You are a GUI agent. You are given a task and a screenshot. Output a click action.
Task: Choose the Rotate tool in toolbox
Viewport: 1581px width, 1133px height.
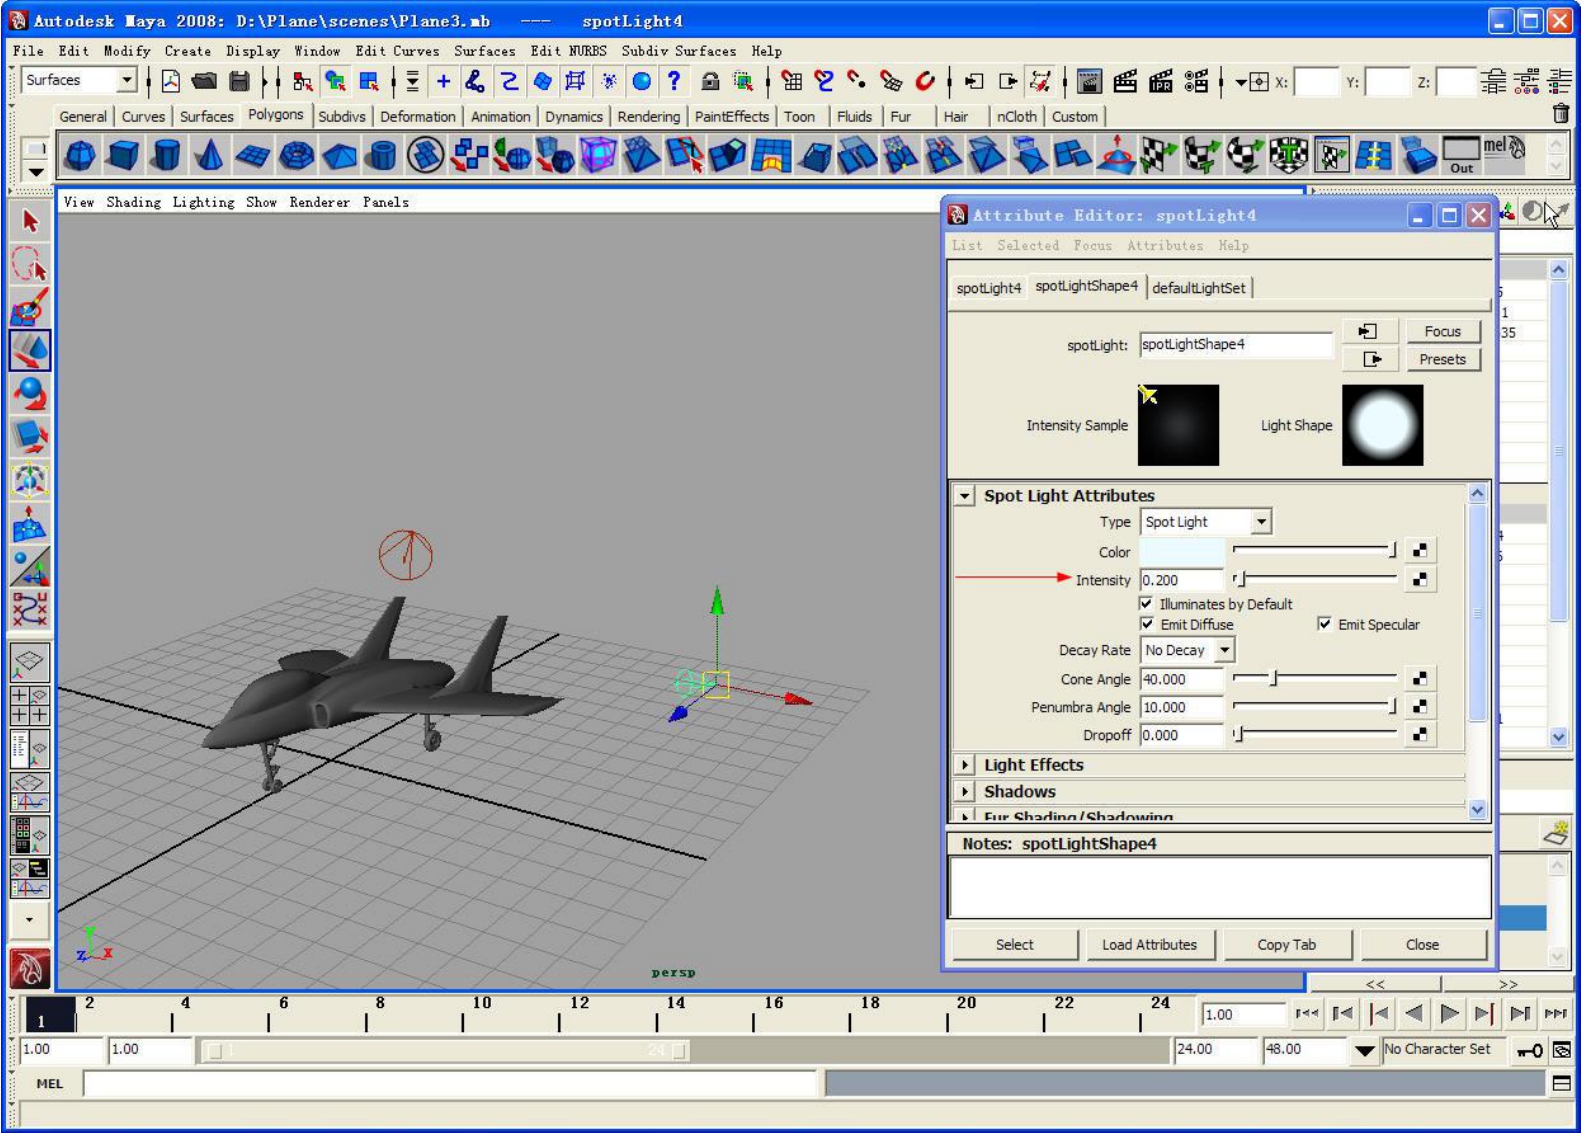click(x=30, y=393)
